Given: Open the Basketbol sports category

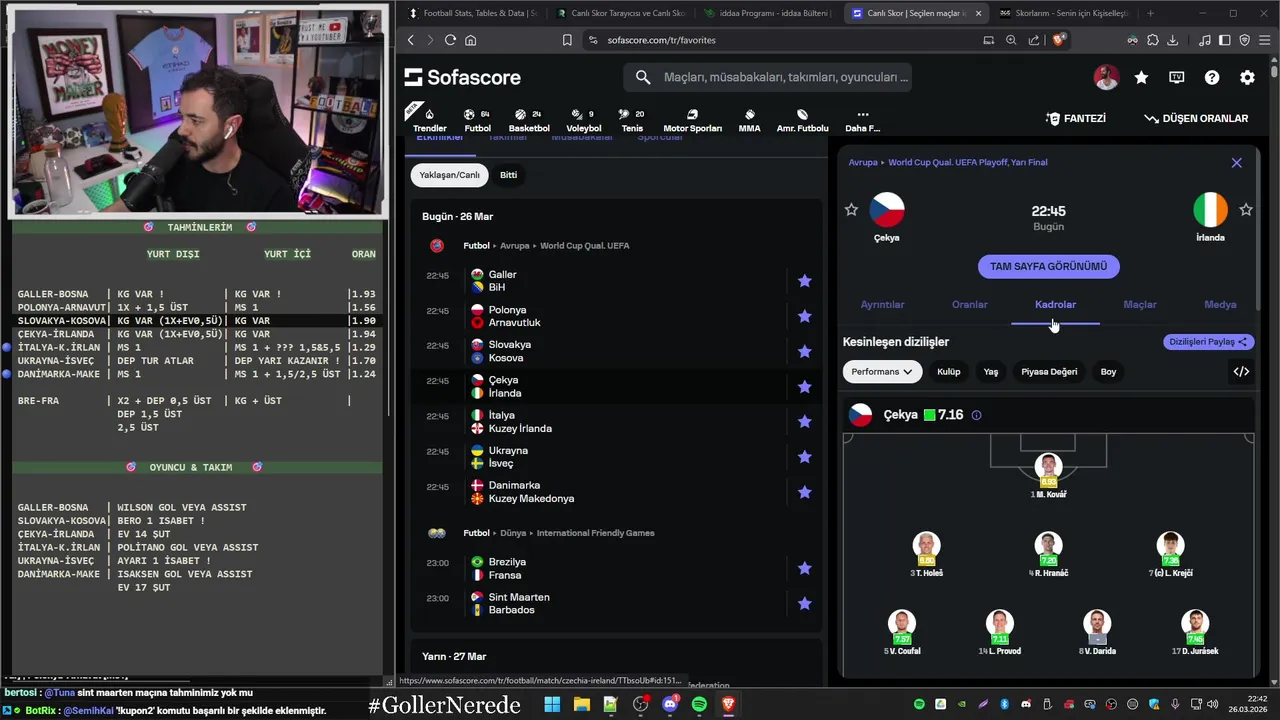Looking at the screenshot, I should click(529, 120).
